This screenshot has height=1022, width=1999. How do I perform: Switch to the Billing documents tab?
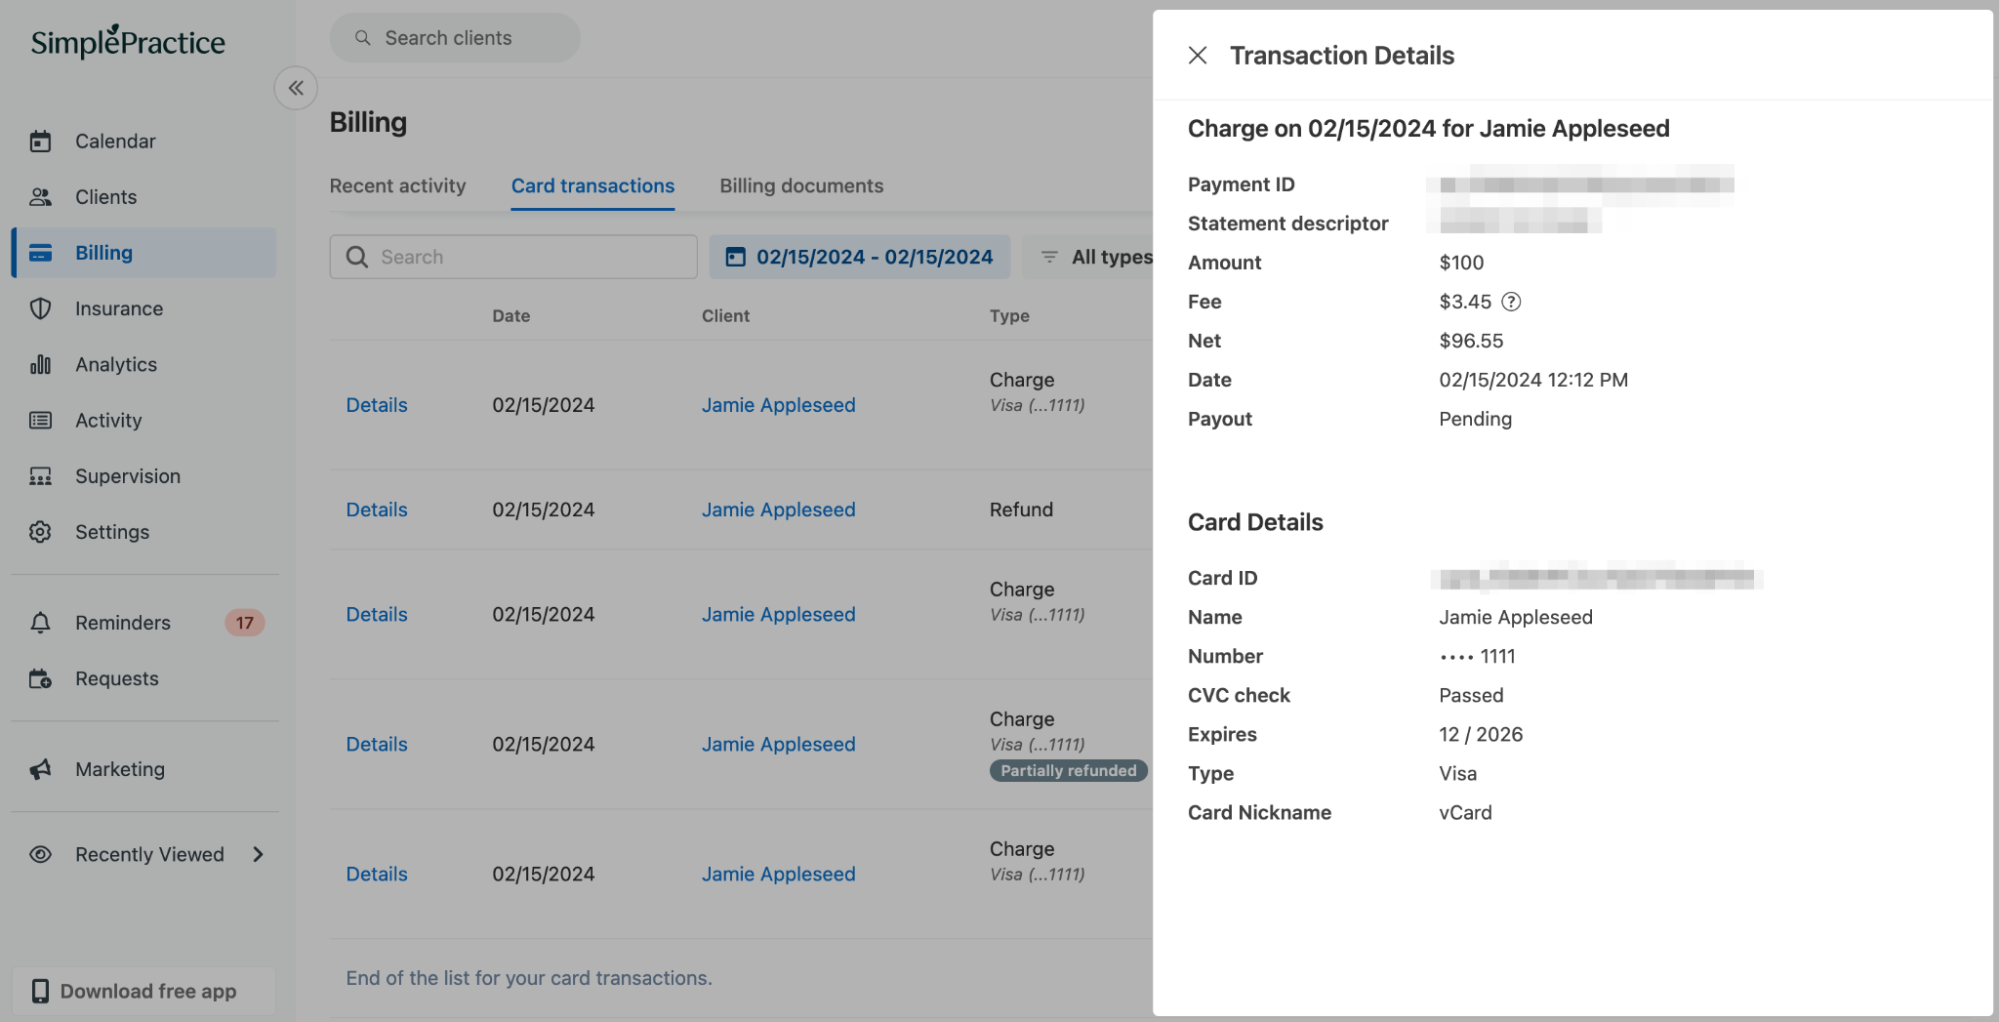pyautogui.click(x=801, y=186)
